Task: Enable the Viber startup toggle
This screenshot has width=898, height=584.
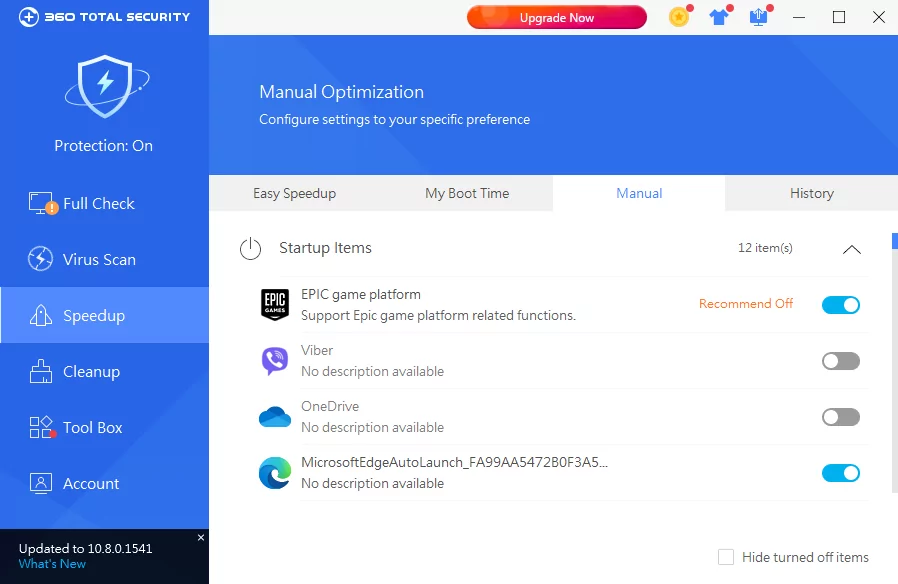Action: (x=841, y=361)
